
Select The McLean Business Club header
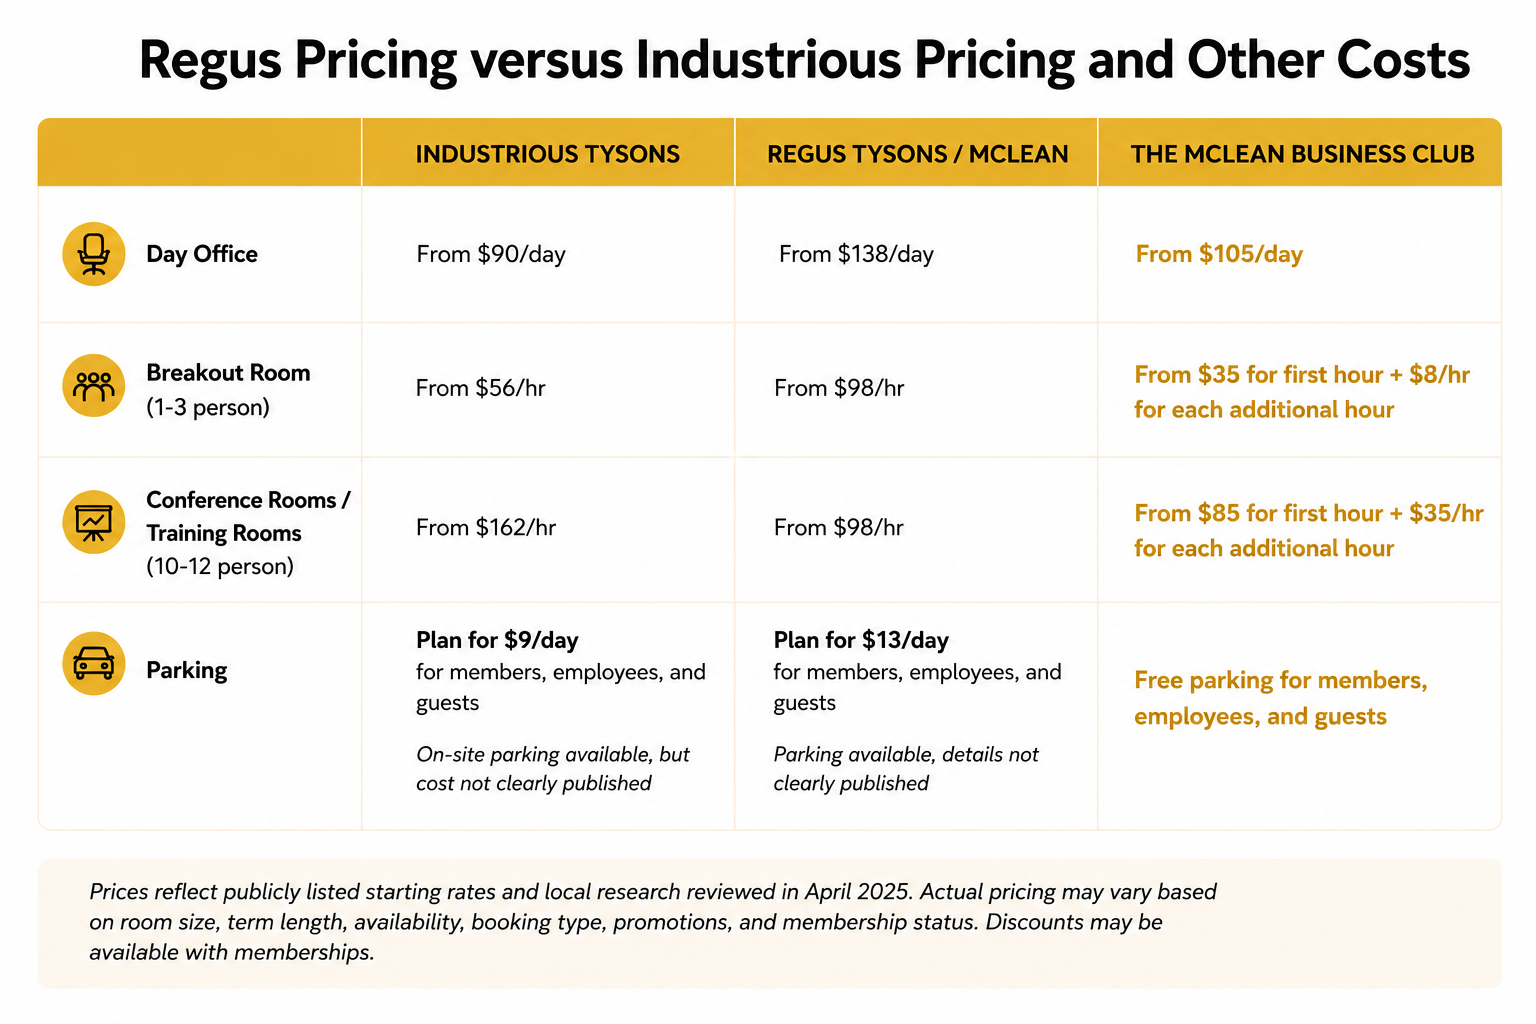[x=1303, y=154]
